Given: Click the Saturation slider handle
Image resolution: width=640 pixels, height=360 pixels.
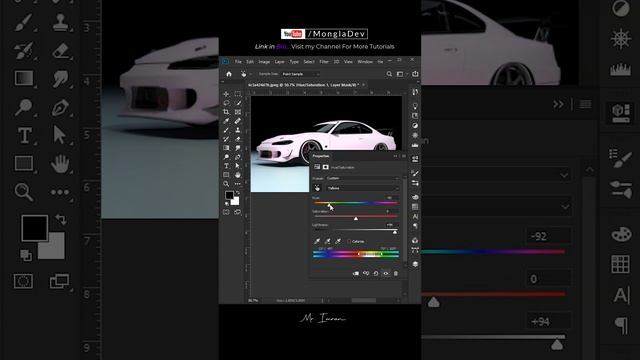Looking at the screenshot, I should coord(356,219).
